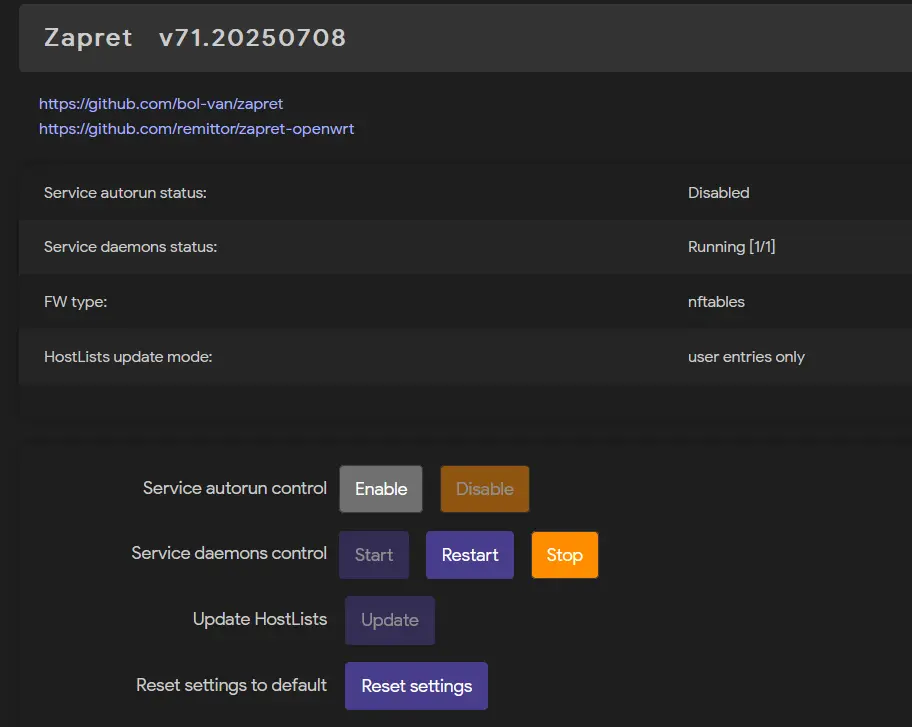Click the Running [1/1] daemons status value
Viewport: 912px width, 727px height.
pyautogui.click(x=732, y=247)
